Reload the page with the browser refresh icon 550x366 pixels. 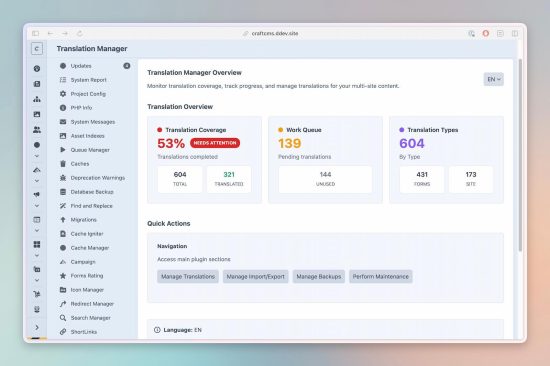click(x=80, y=33)
